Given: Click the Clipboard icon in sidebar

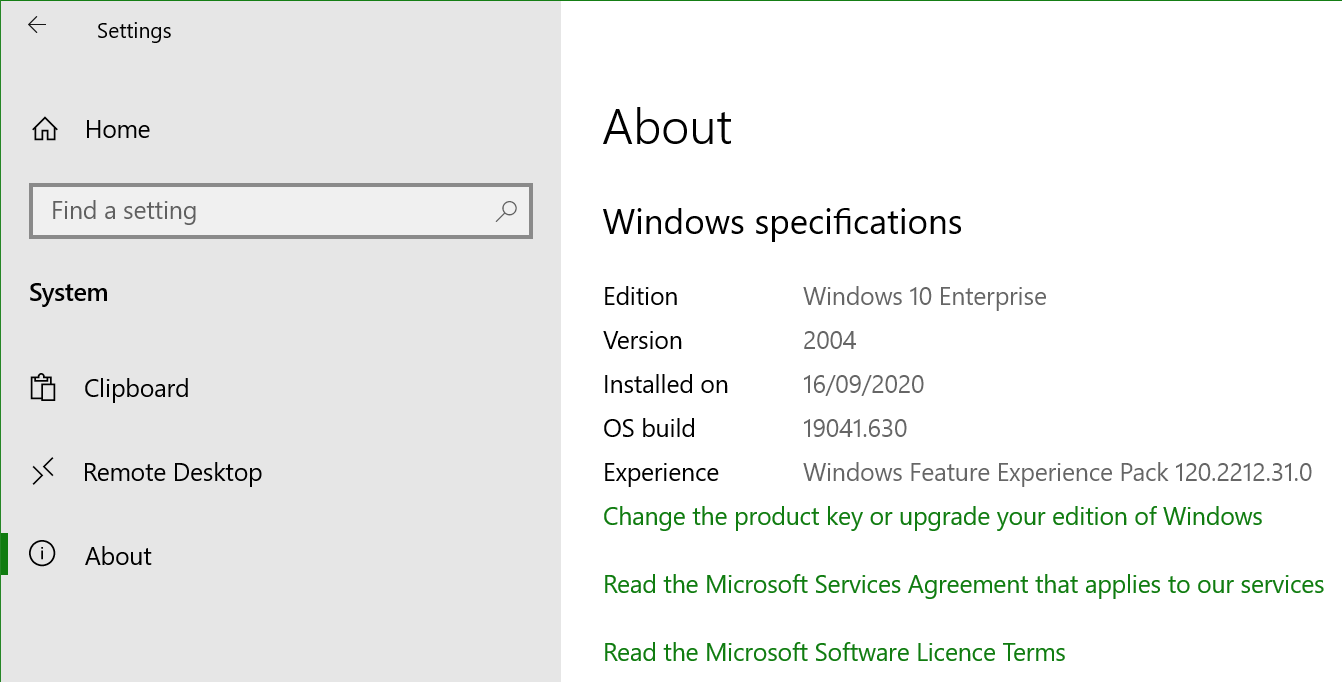Looking at the screenshot, I should click(x=43, y=388).
